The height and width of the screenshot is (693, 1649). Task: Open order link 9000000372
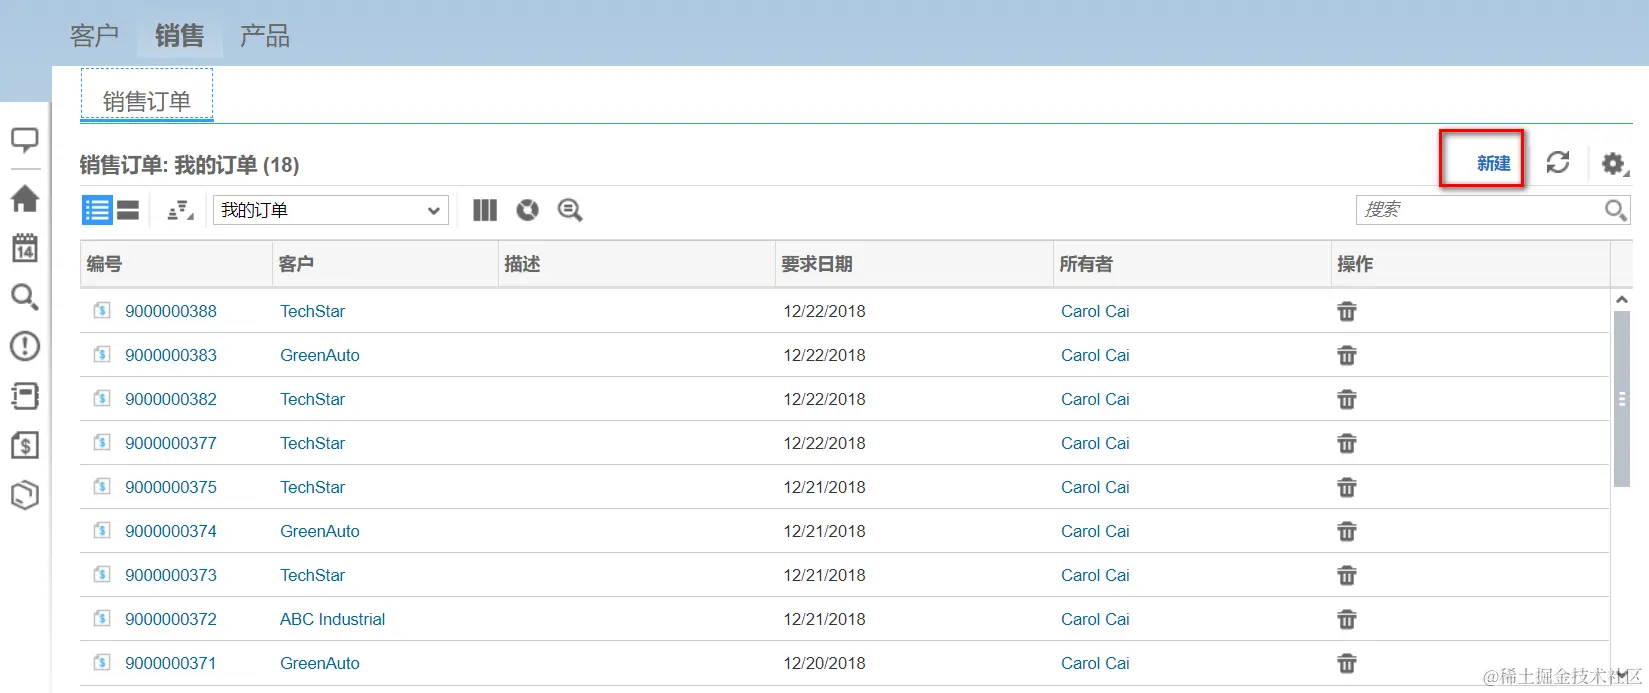171,619
